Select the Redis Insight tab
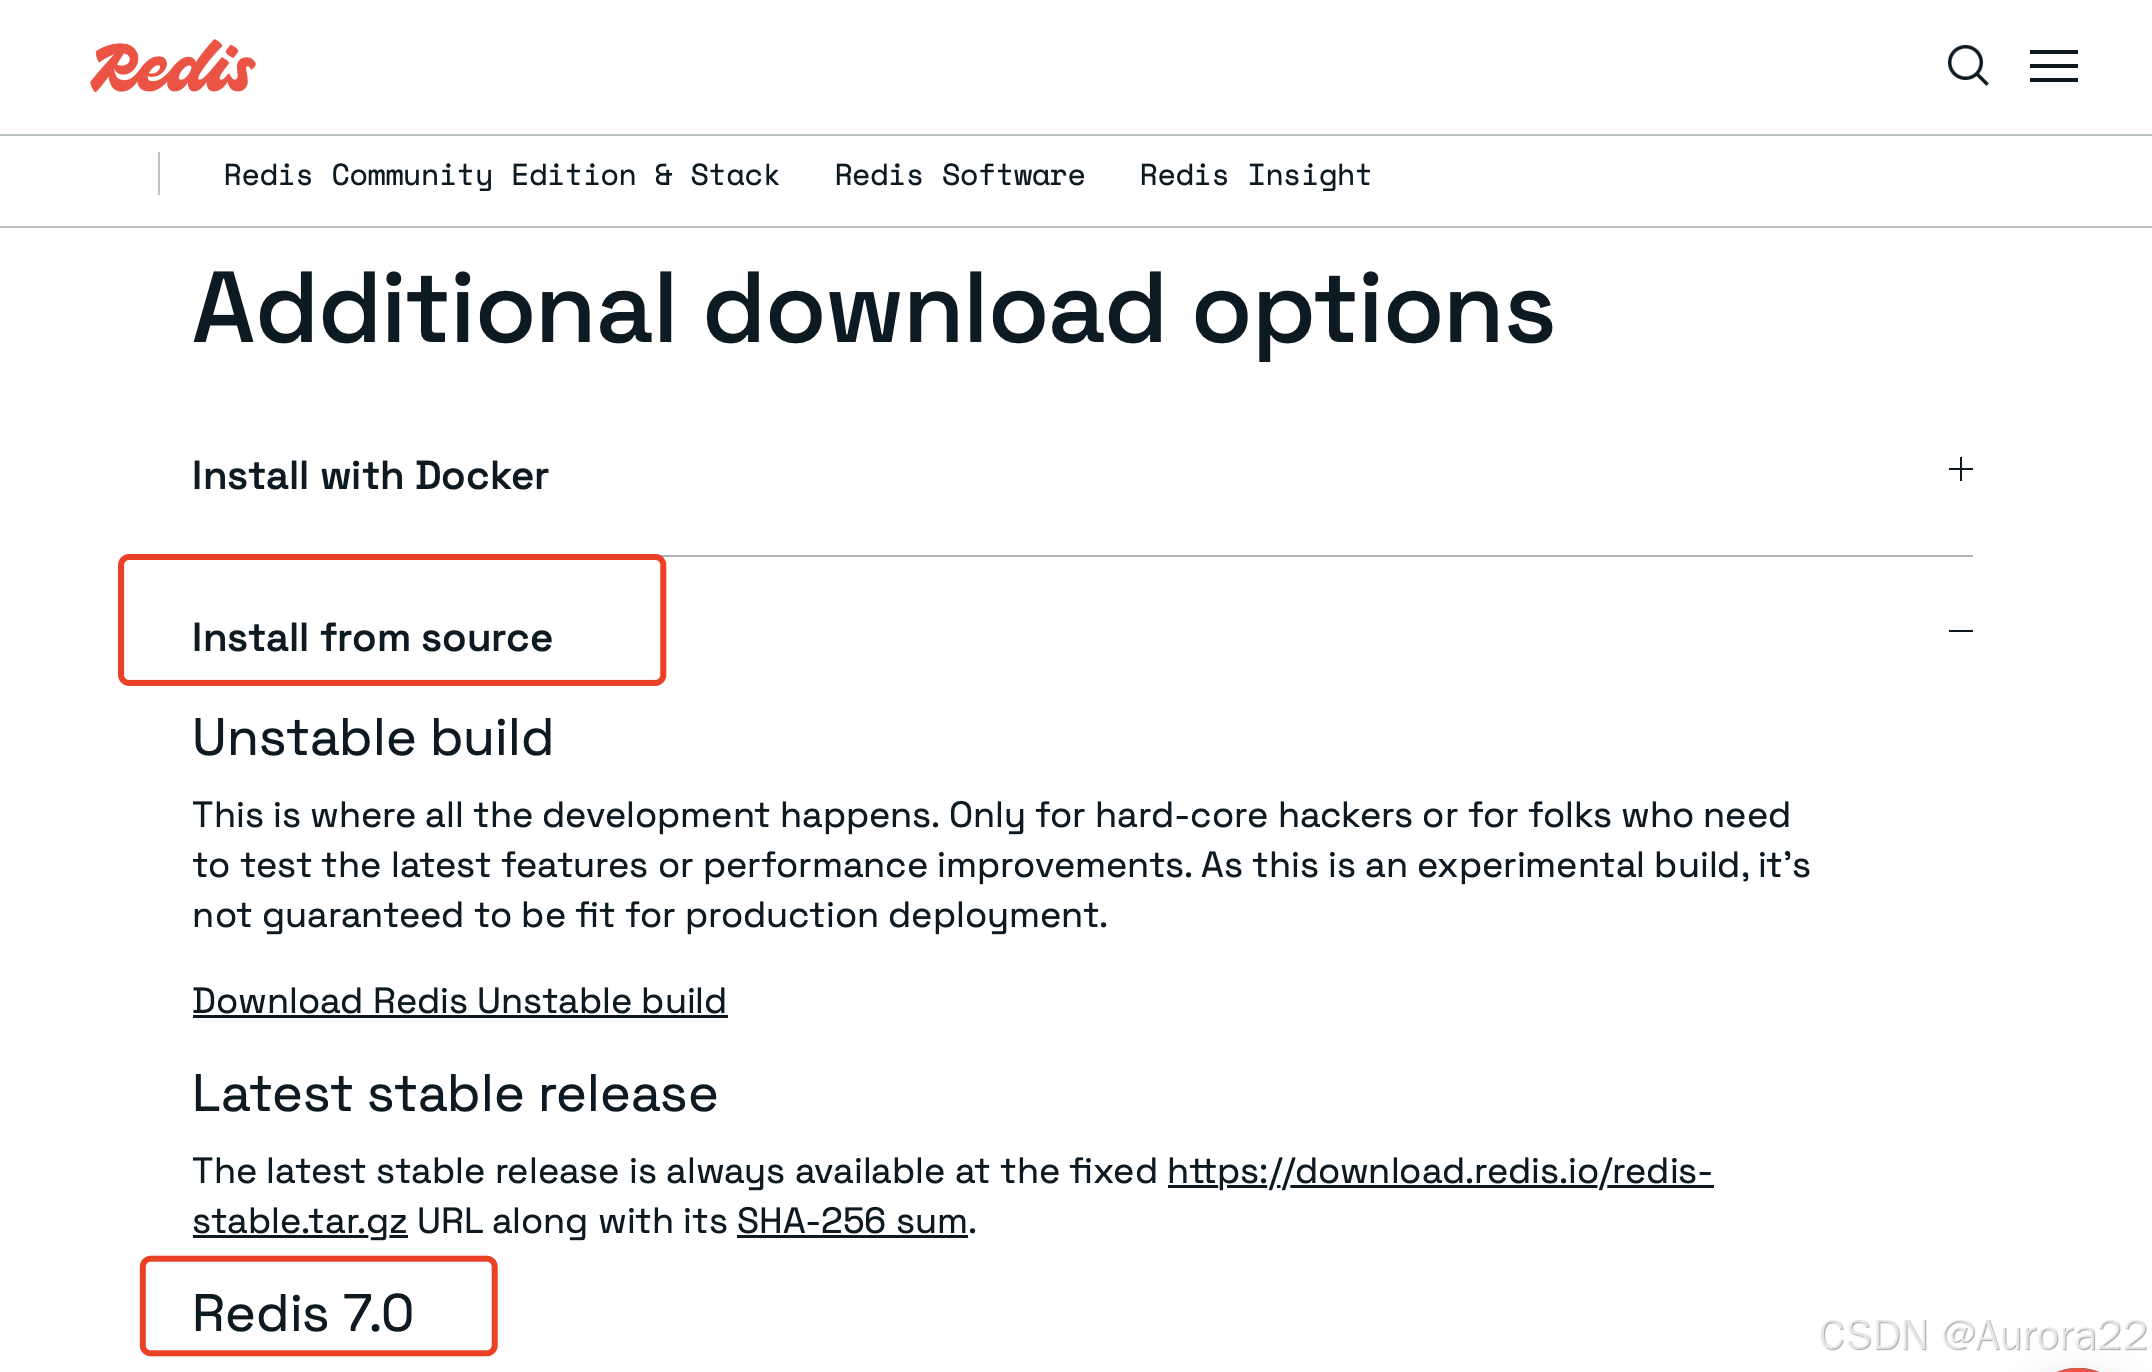This screenshot has width=2152, height=1372. tap(1255, 175)
